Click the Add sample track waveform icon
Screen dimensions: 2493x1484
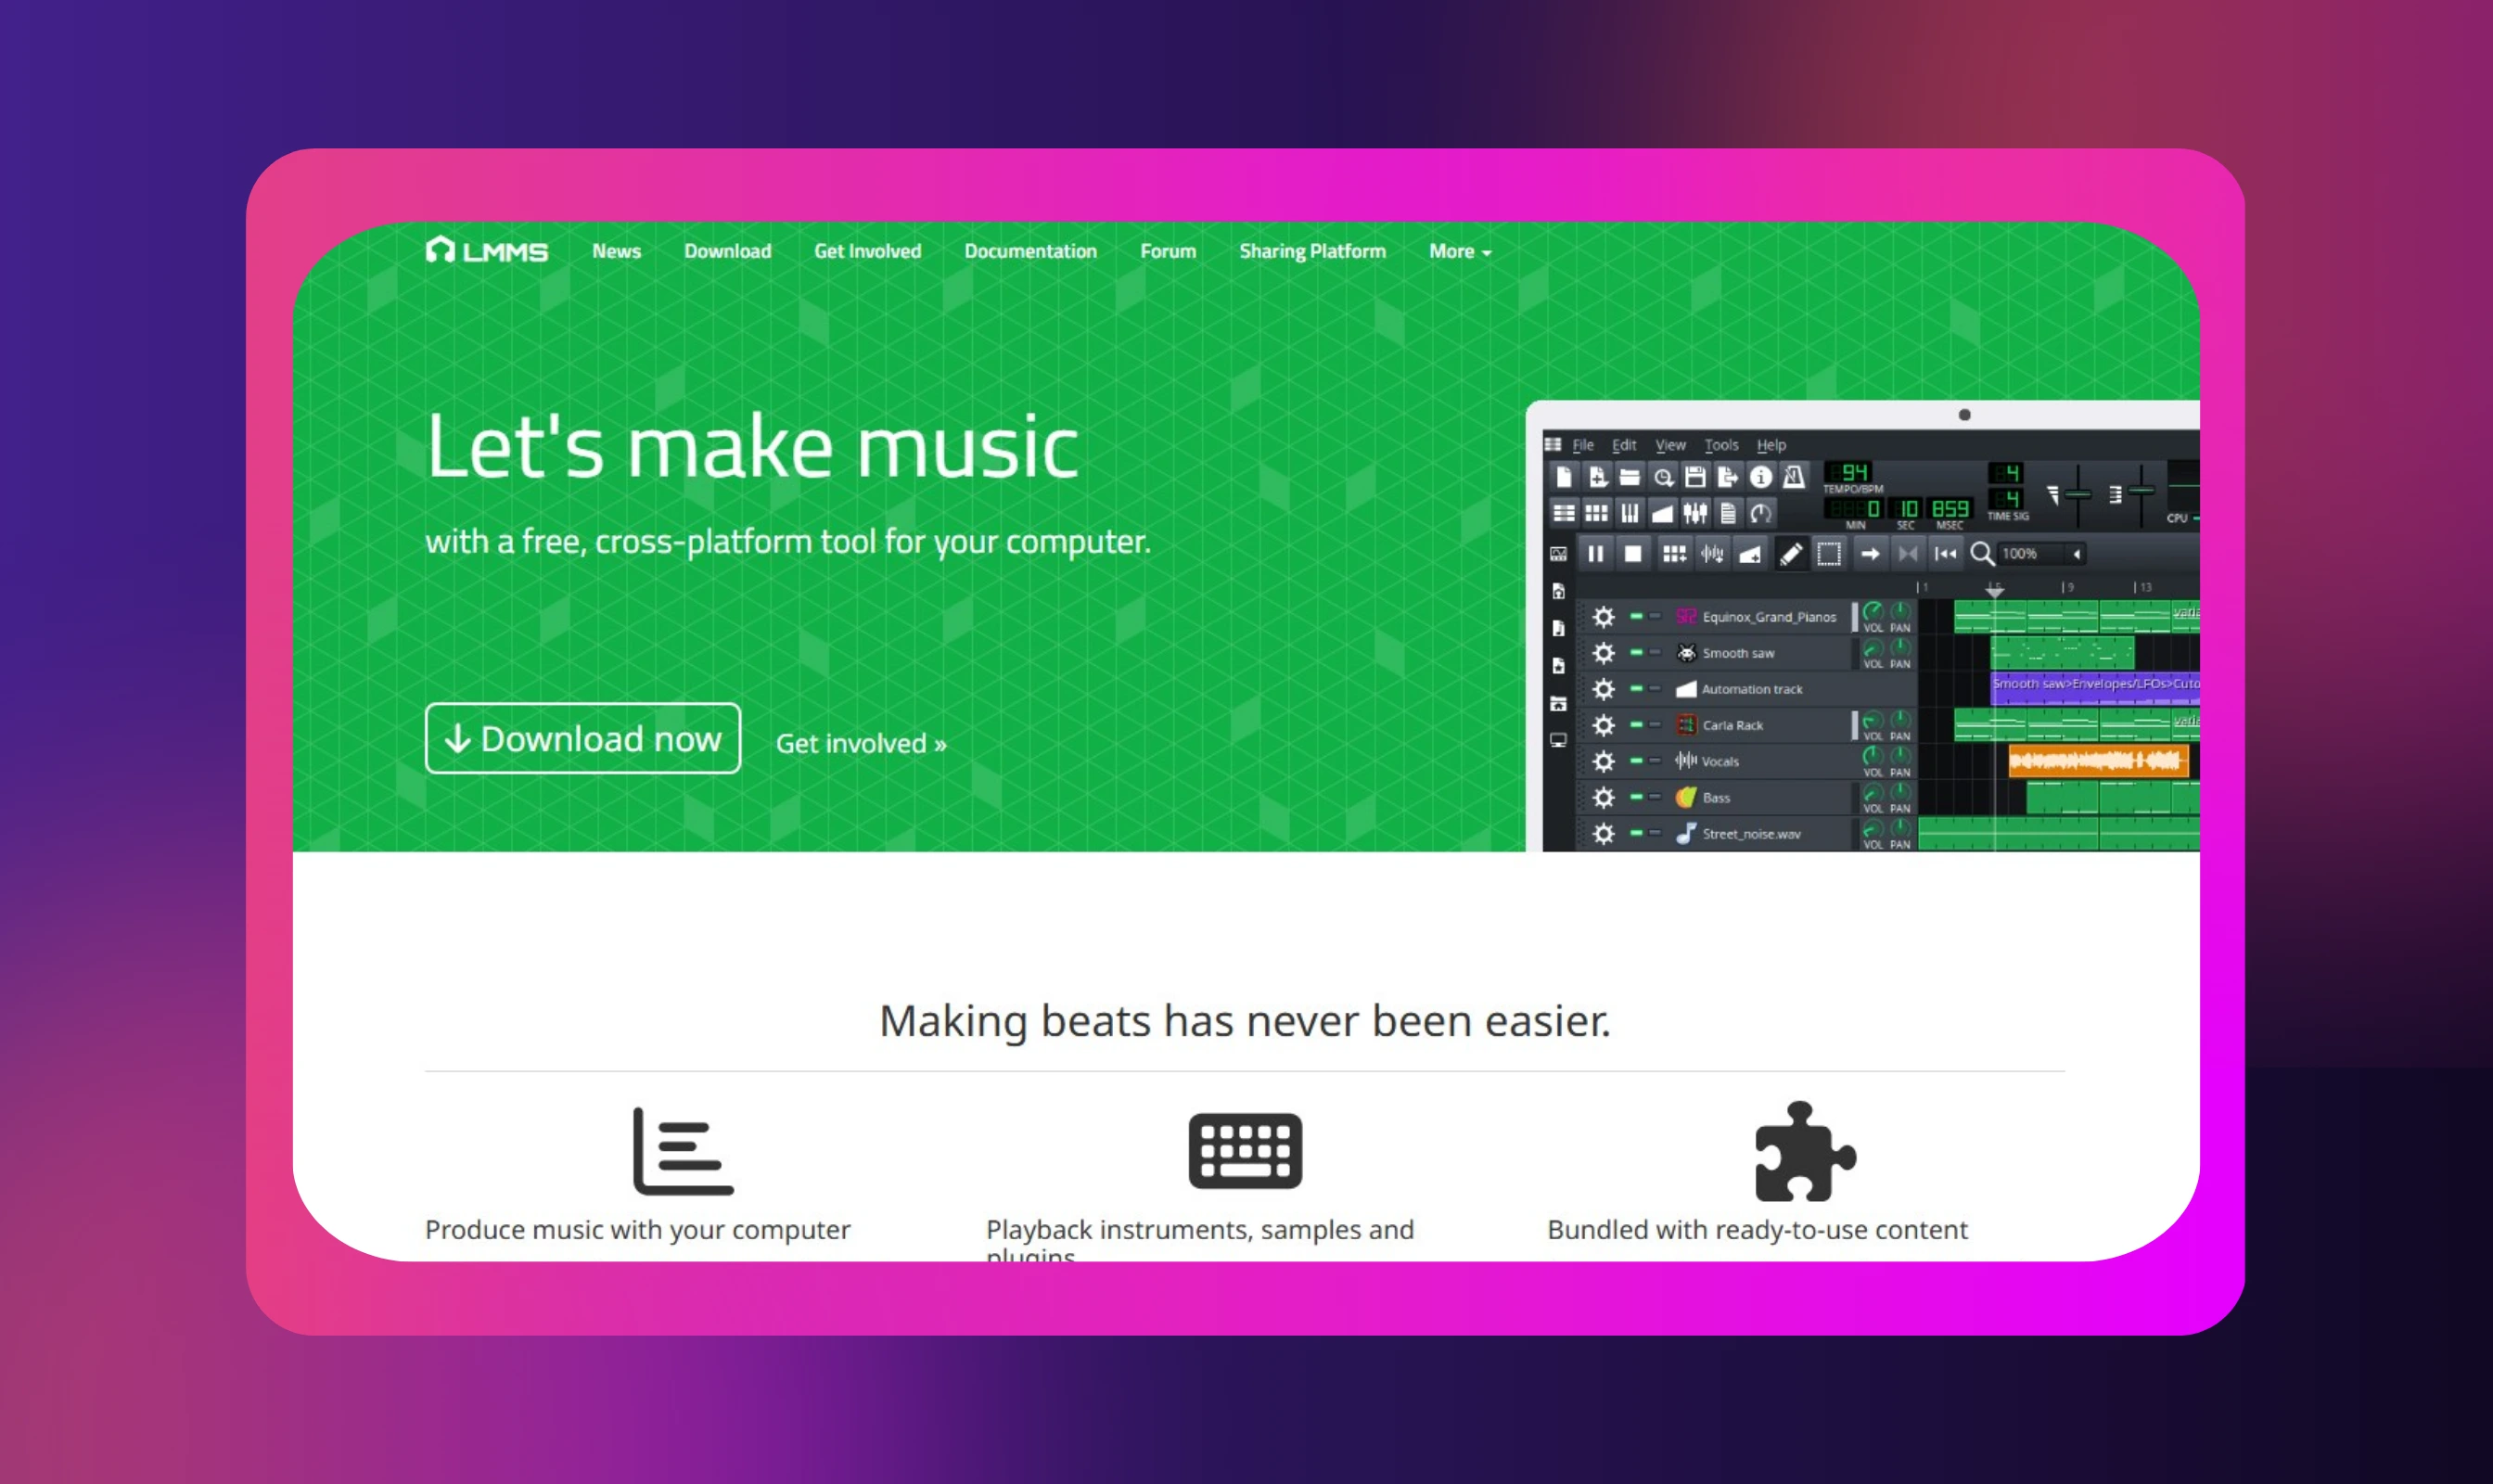point(1712,554)
